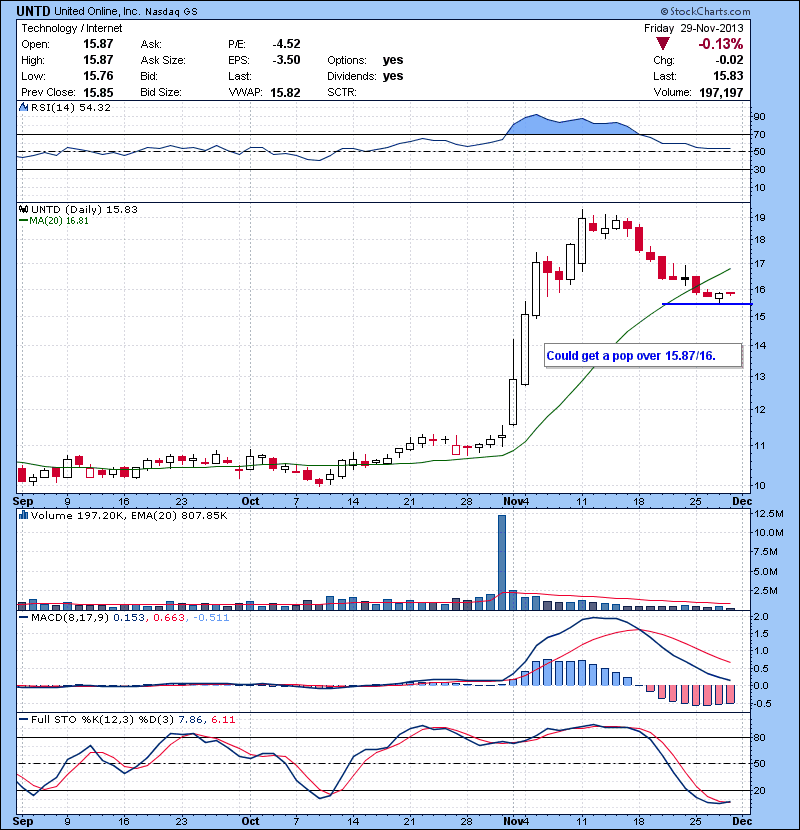Image resolution: width=800 pixels, height=830 pixels.
Task: Click the Friday 29-Nov-2013 date
Action: point(694,28)
